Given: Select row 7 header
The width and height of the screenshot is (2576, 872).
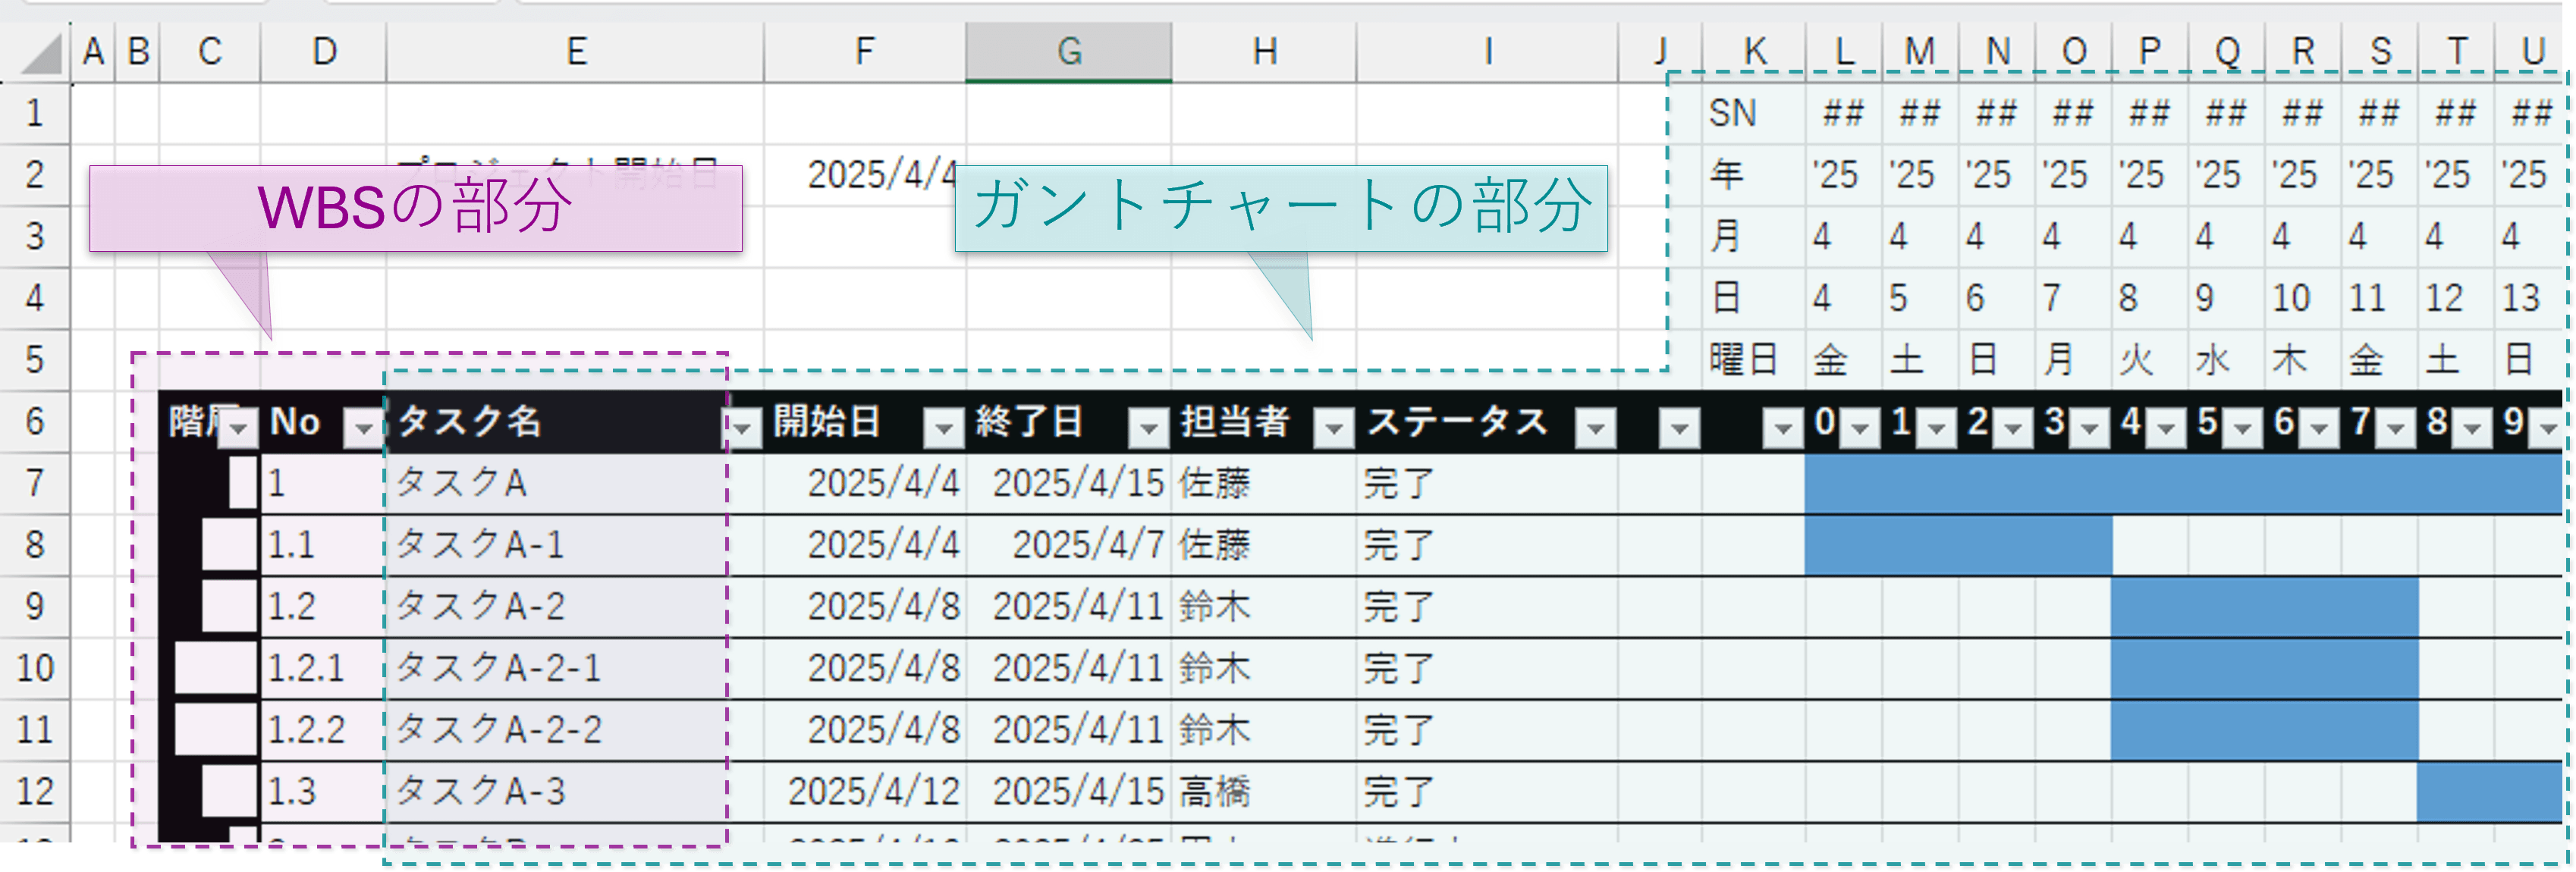Looking at the screenshot, I should [34, 483].
